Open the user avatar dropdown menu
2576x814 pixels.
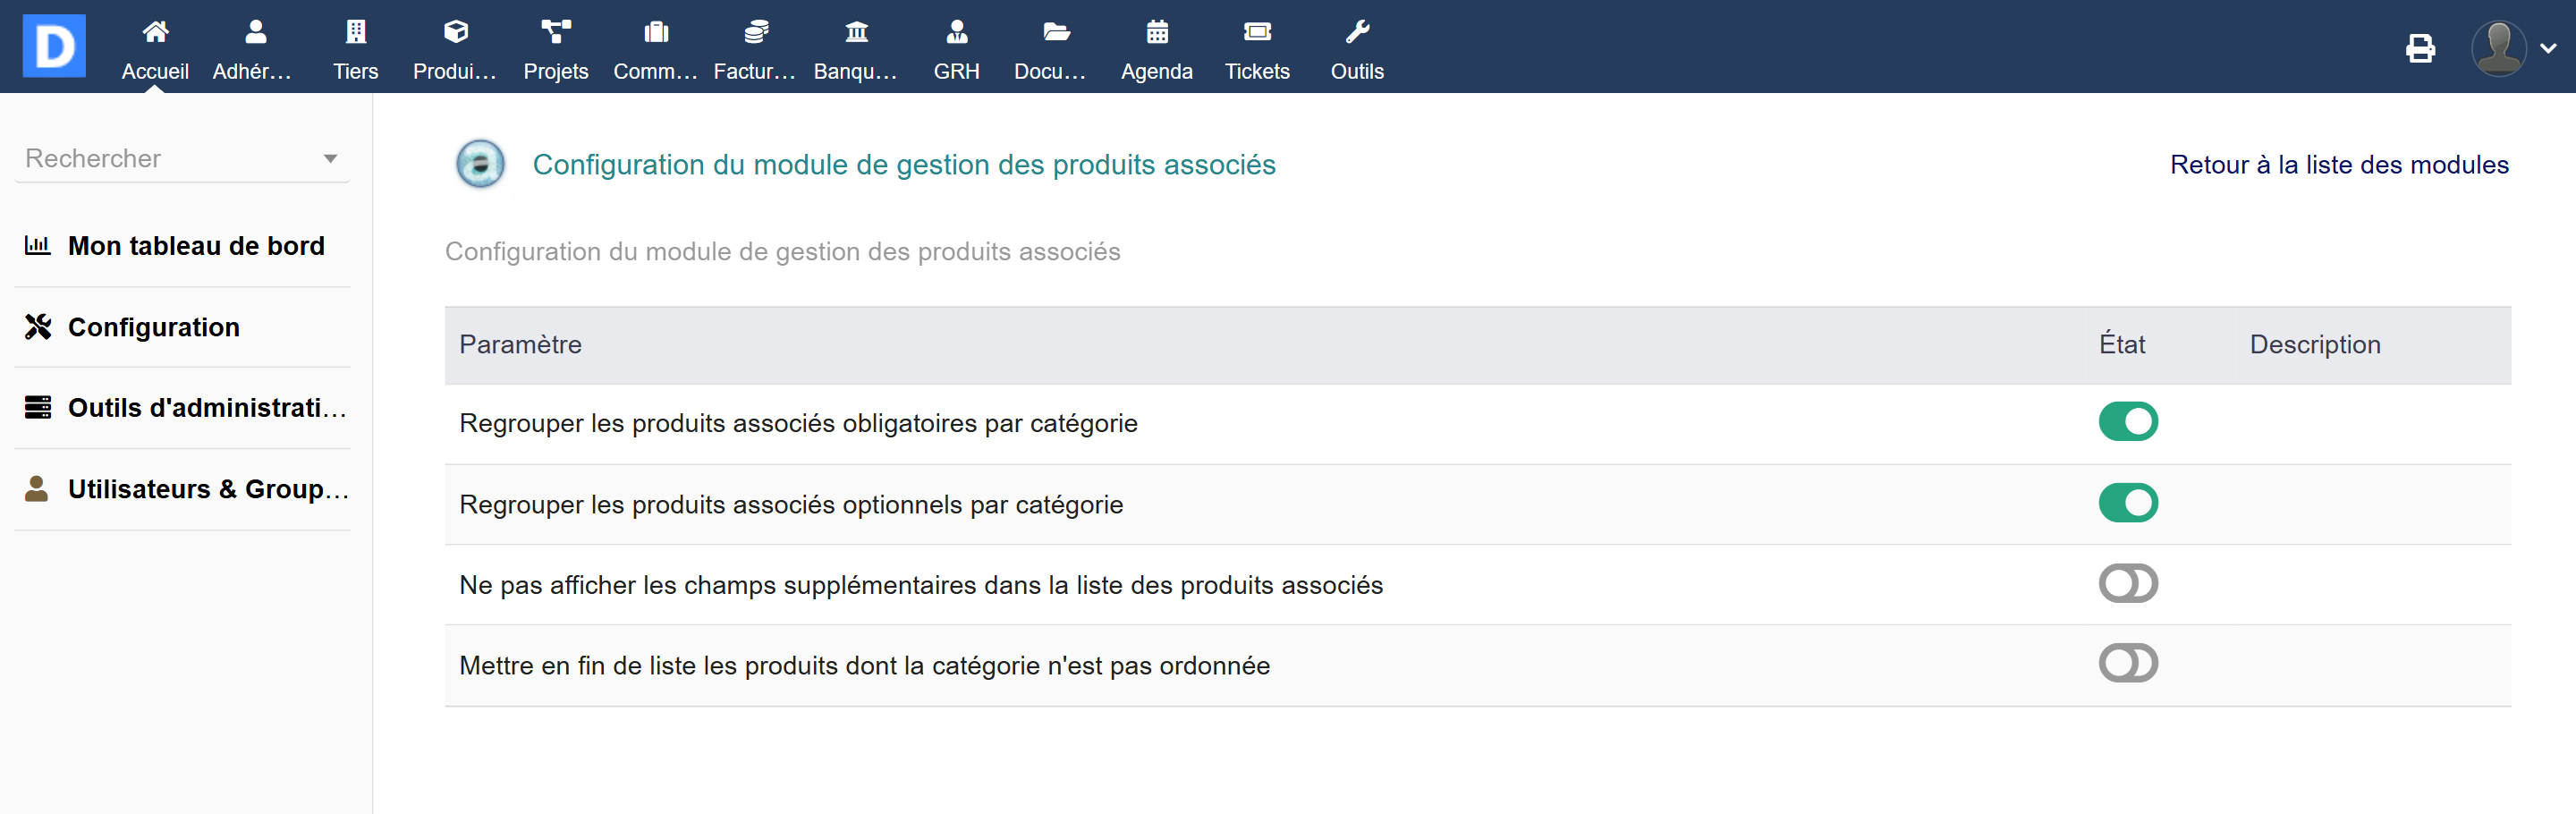pos(2512,48)
